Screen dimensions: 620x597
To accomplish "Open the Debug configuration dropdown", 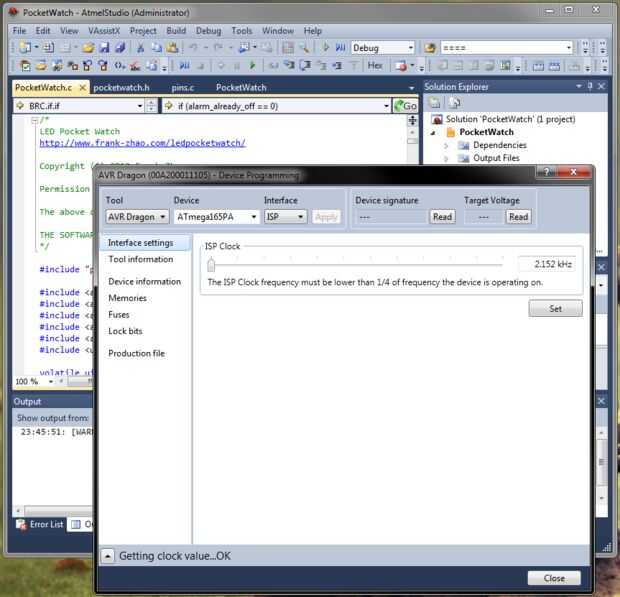I will pos(410,48).
